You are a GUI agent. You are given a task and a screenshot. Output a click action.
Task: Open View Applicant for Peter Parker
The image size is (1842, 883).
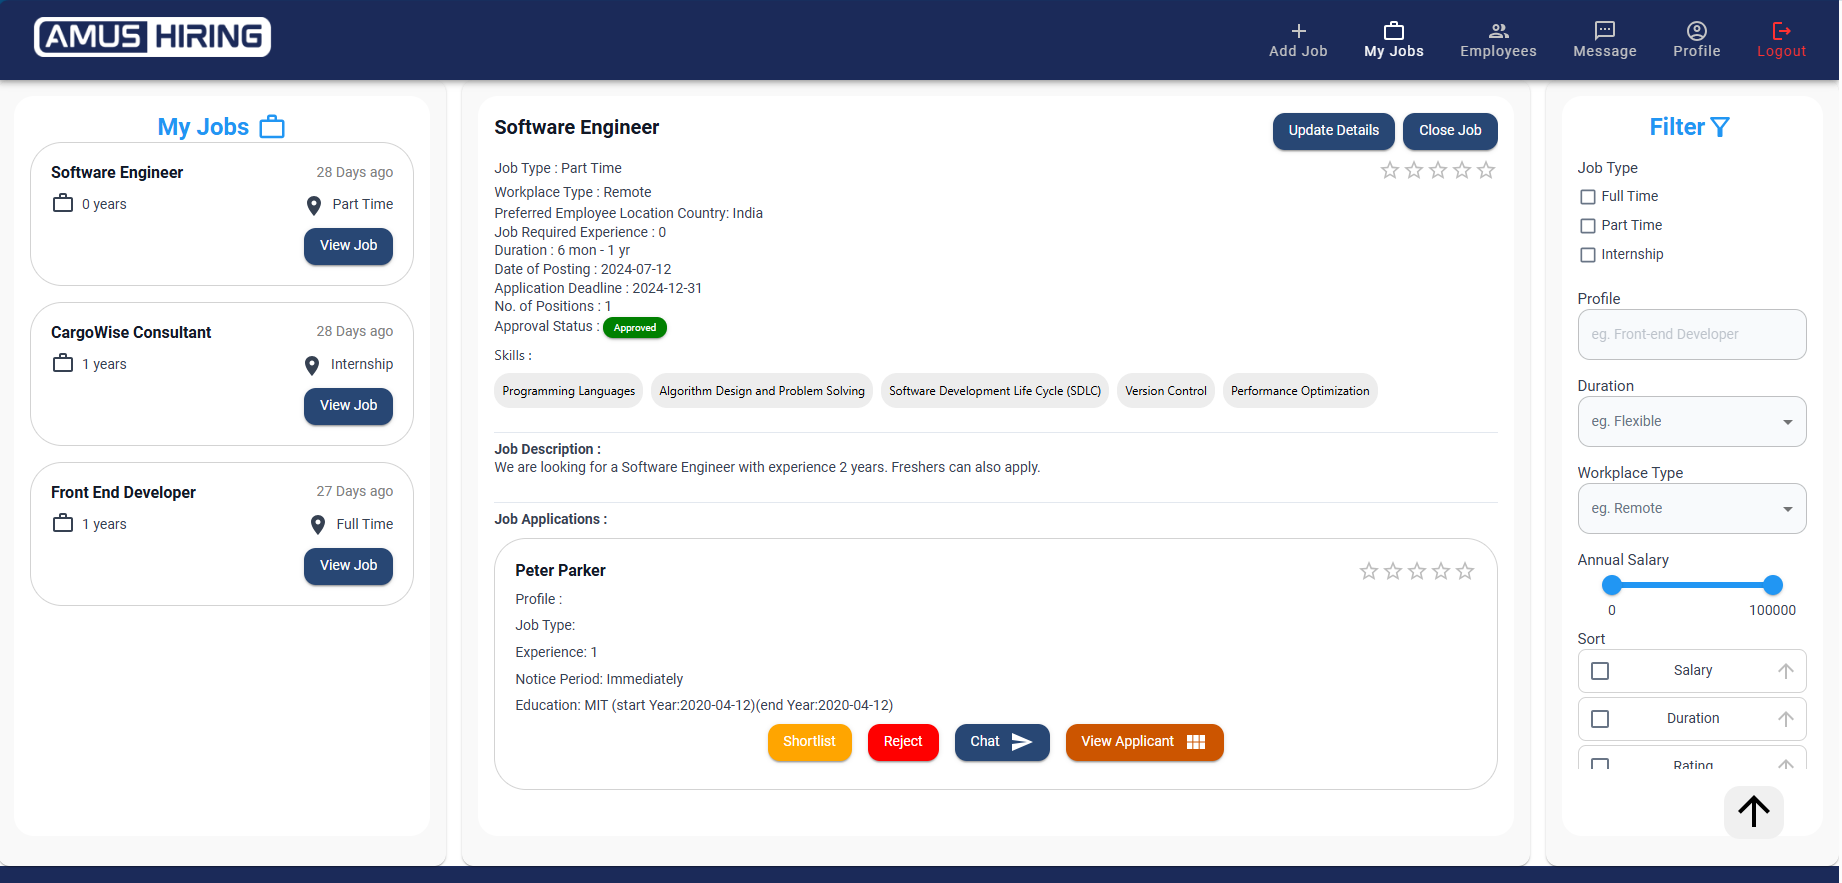click(1147, 743)
